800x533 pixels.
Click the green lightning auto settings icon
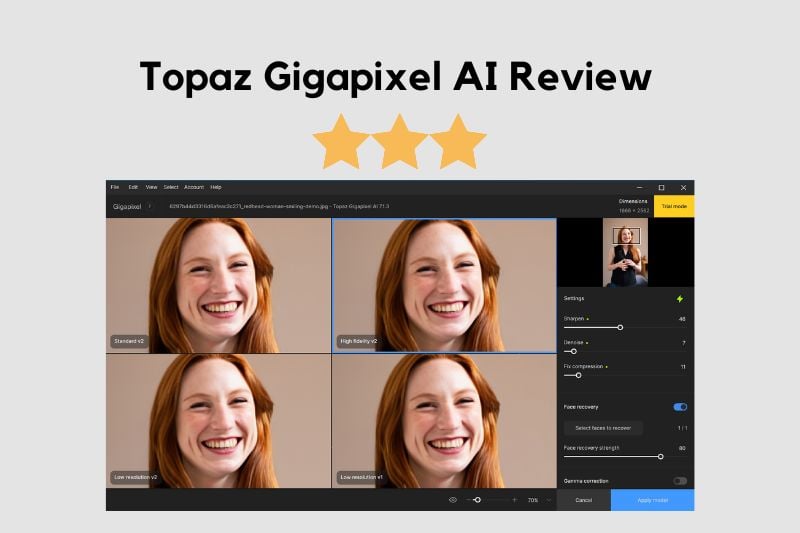point(680,299)
